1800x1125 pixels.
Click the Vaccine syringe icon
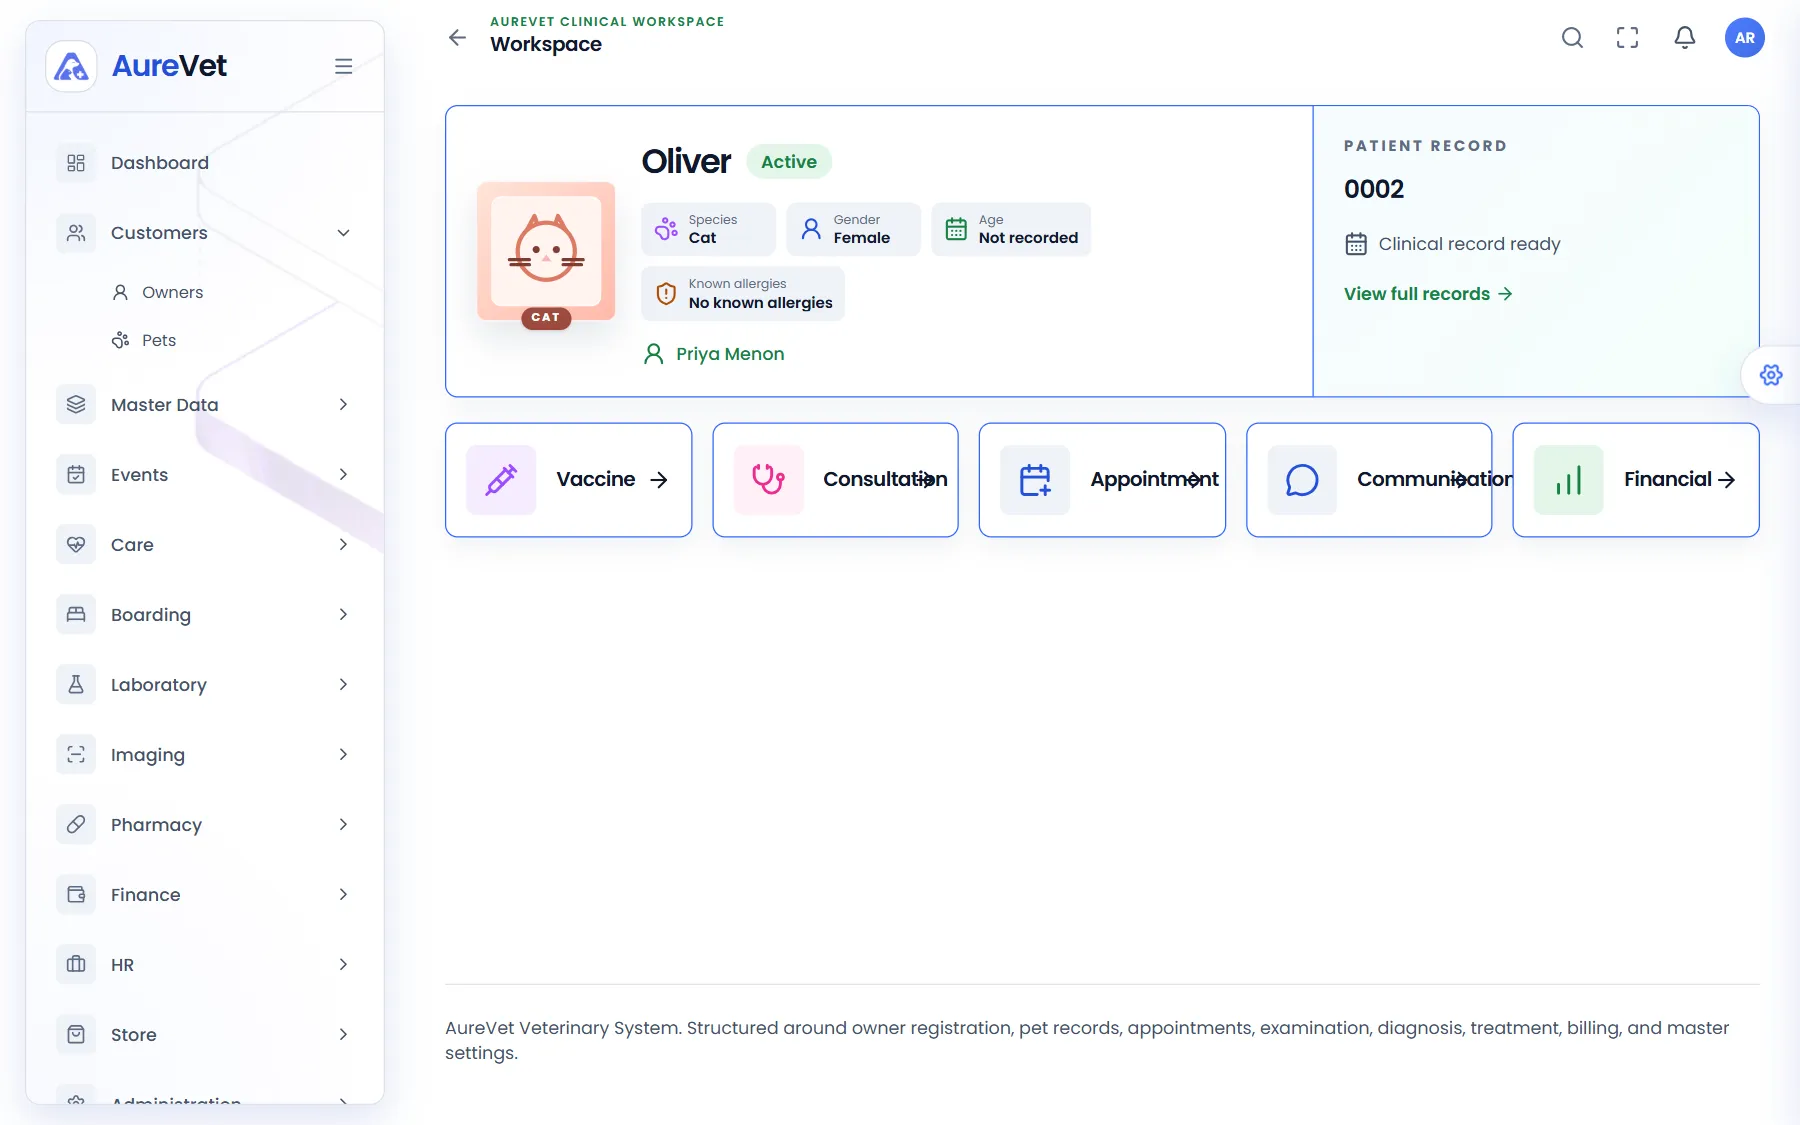coord(501,480)
